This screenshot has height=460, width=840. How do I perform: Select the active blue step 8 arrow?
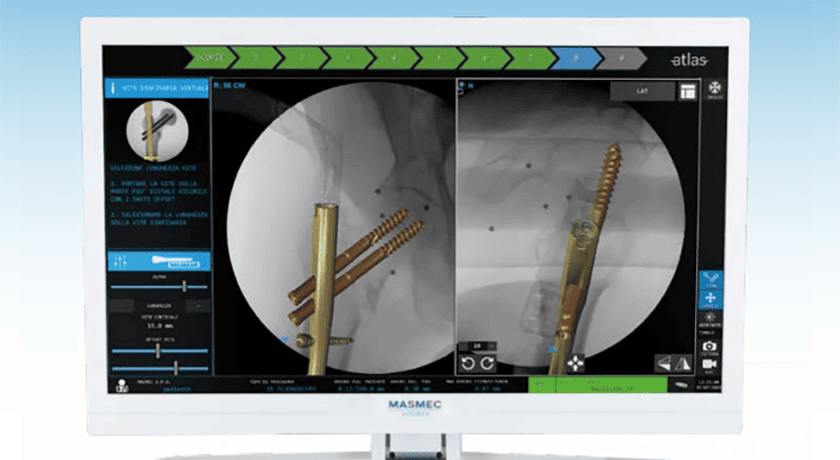(576, 58)
